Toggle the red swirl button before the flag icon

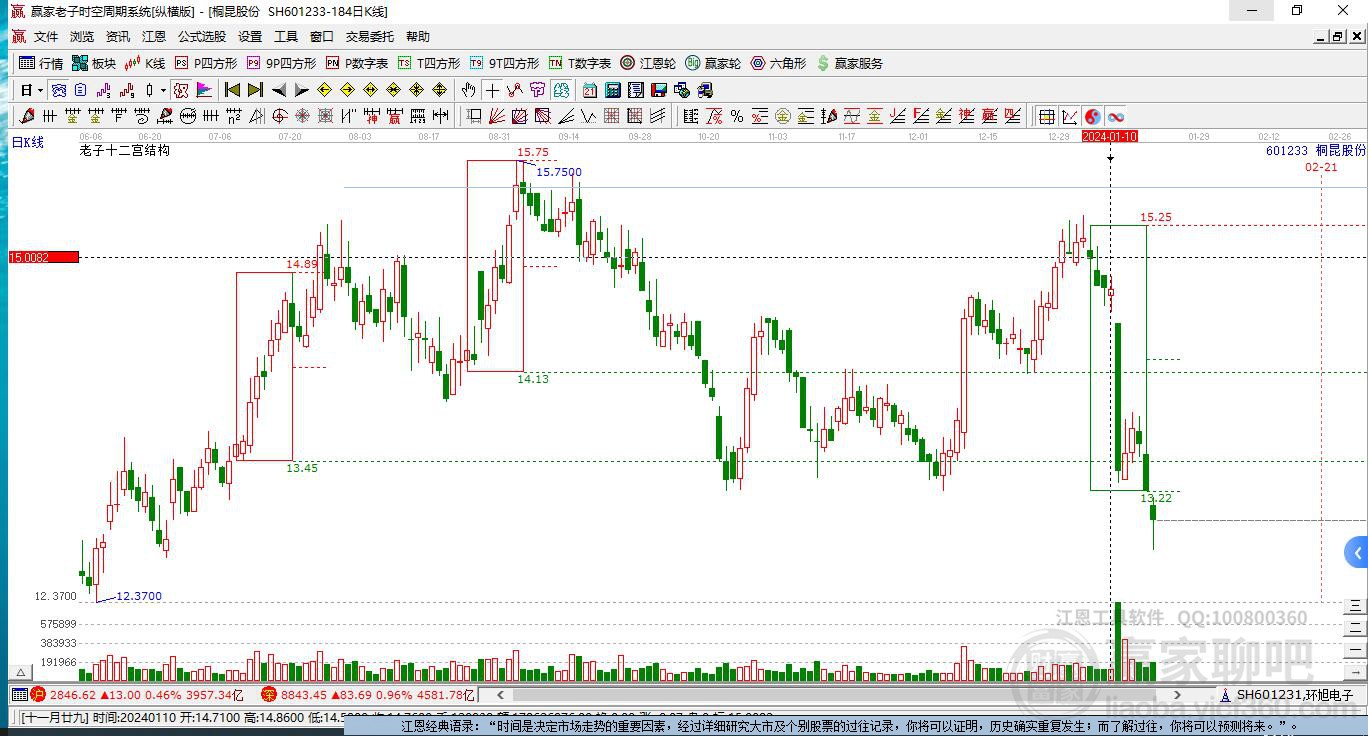181,90
